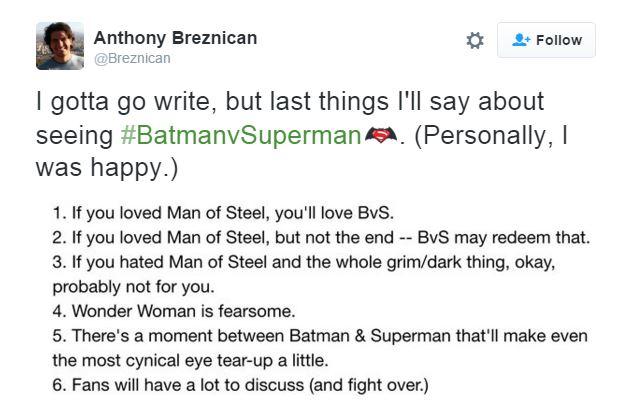This screenshot has height=405, width=630.
Task: Click the "was happy.)" tweet text
Action: (106, 168)
